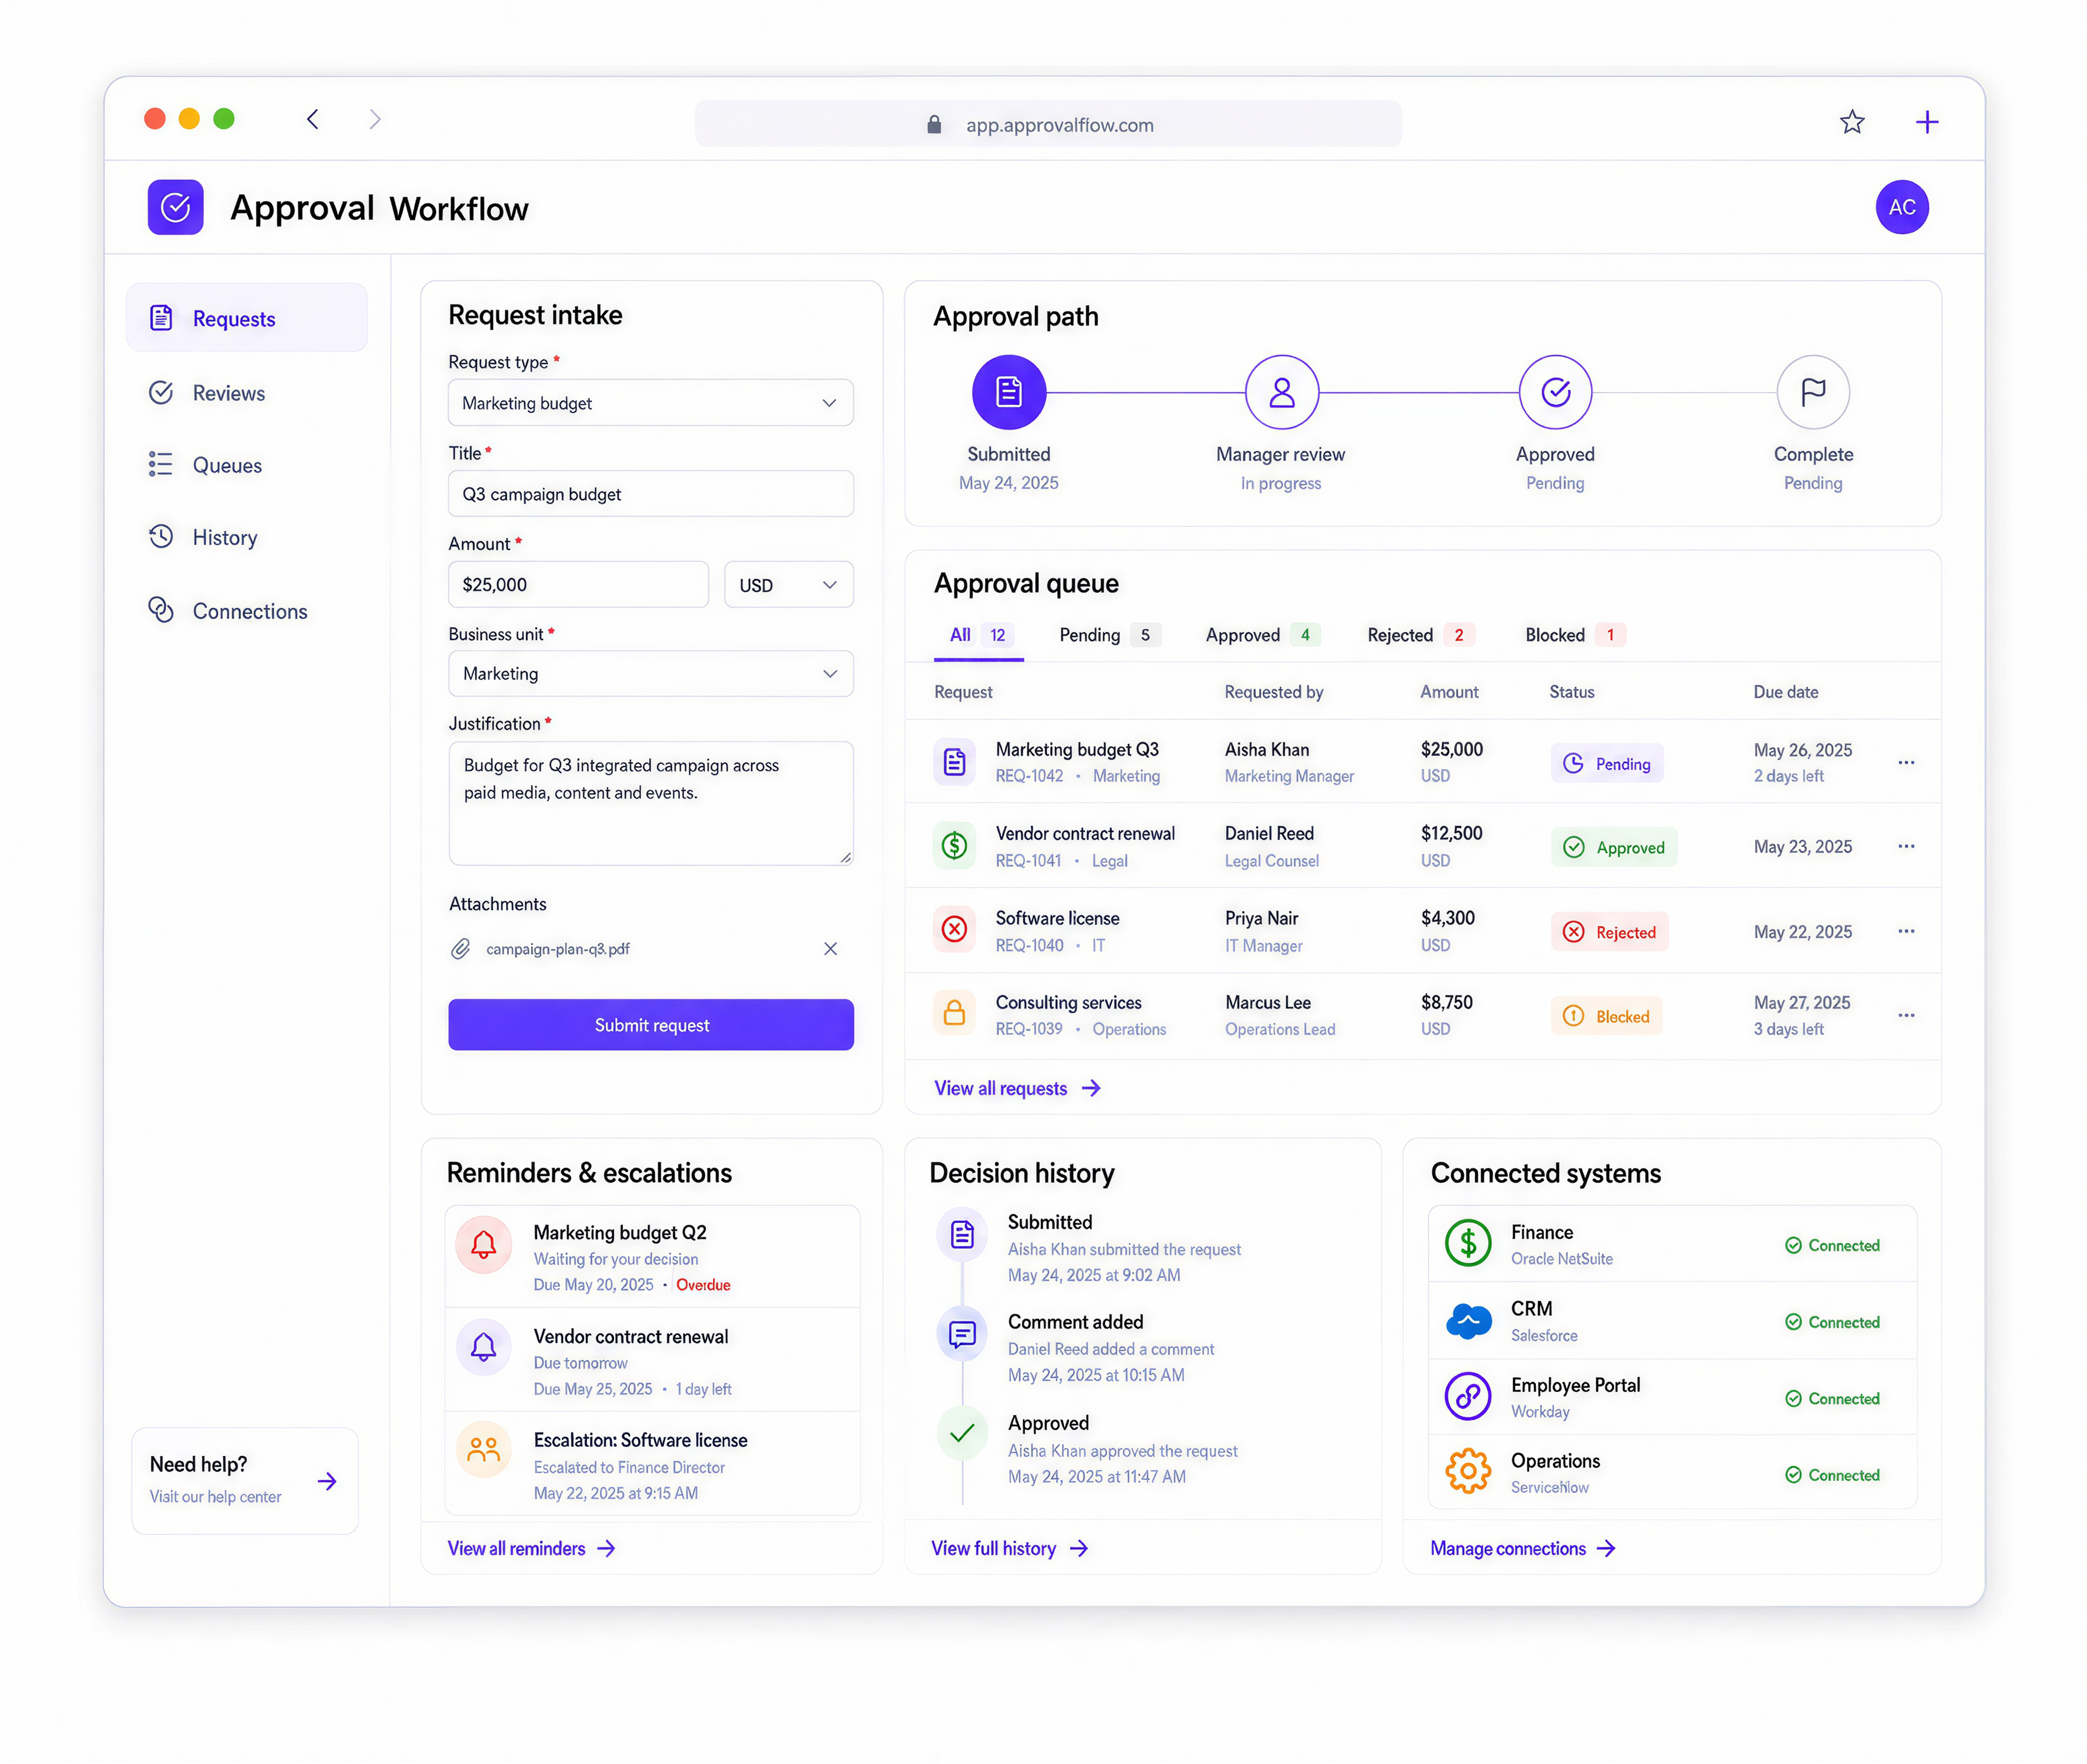Screen dimensions: 2087x1764
Task: Open Requests in the sidebar
Action: tap(247, 318)
